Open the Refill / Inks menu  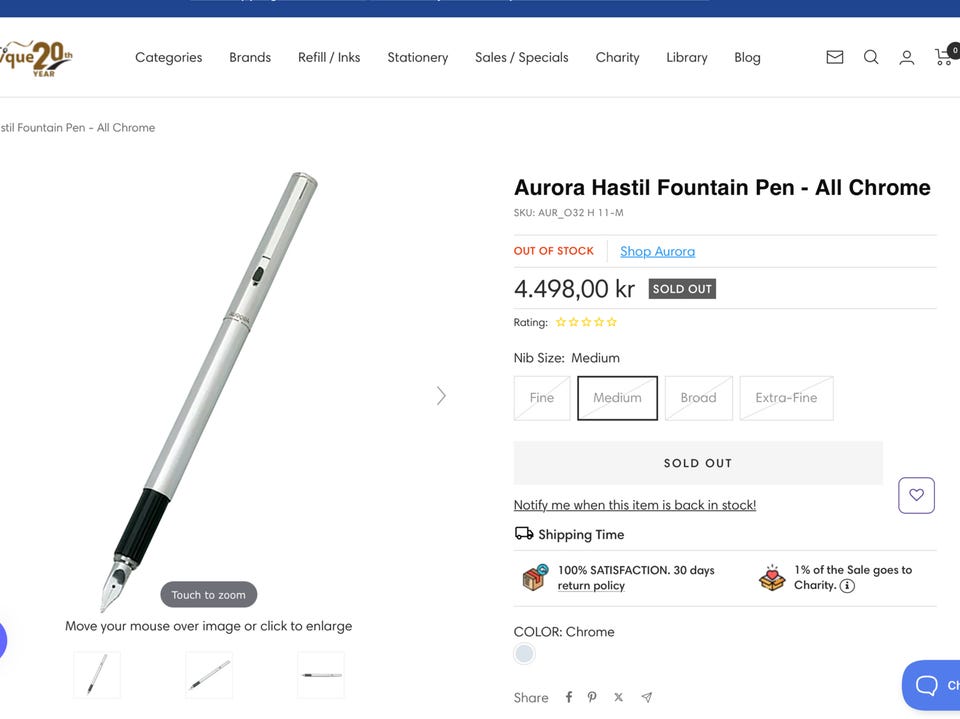tap(329, 57)
